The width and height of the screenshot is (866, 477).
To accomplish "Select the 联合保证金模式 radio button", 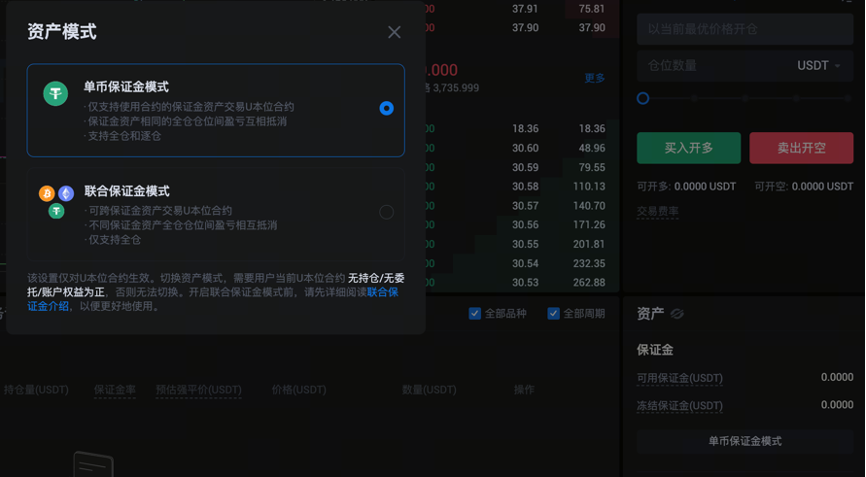I will [x=386, y=212].
